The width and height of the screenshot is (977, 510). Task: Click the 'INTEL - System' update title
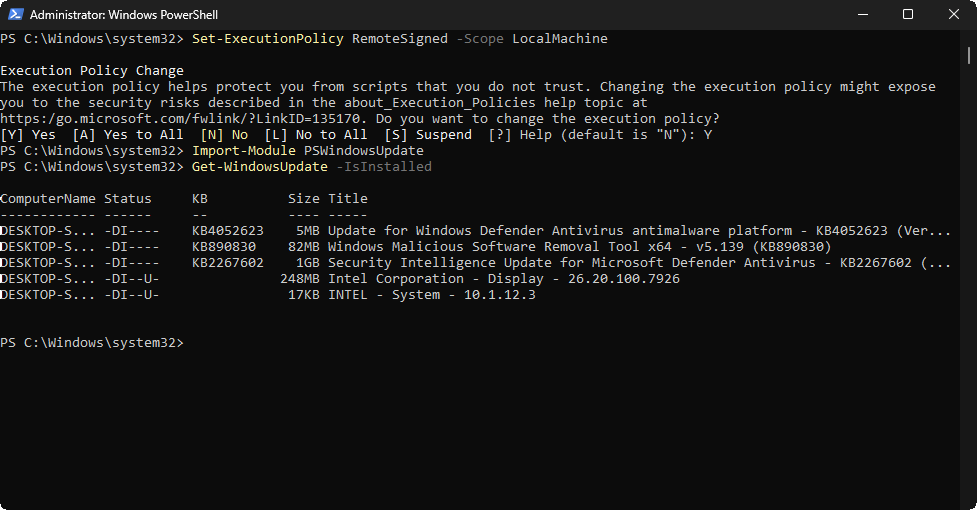tap(431, 295)
